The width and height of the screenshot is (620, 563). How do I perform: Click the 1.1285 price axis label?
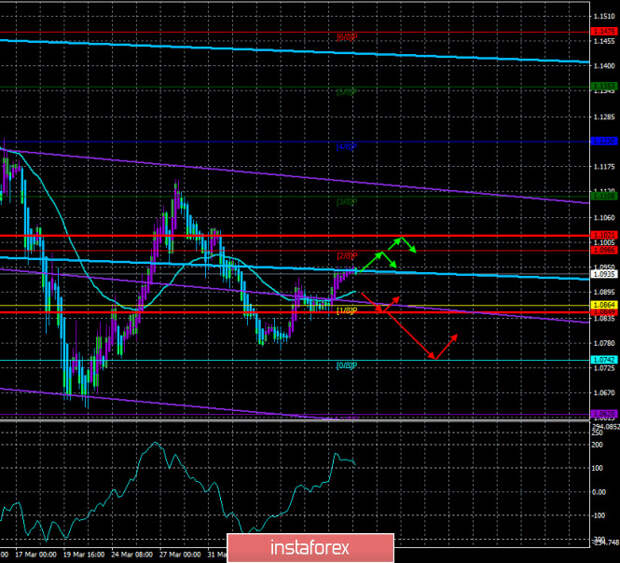pos(605,117)
